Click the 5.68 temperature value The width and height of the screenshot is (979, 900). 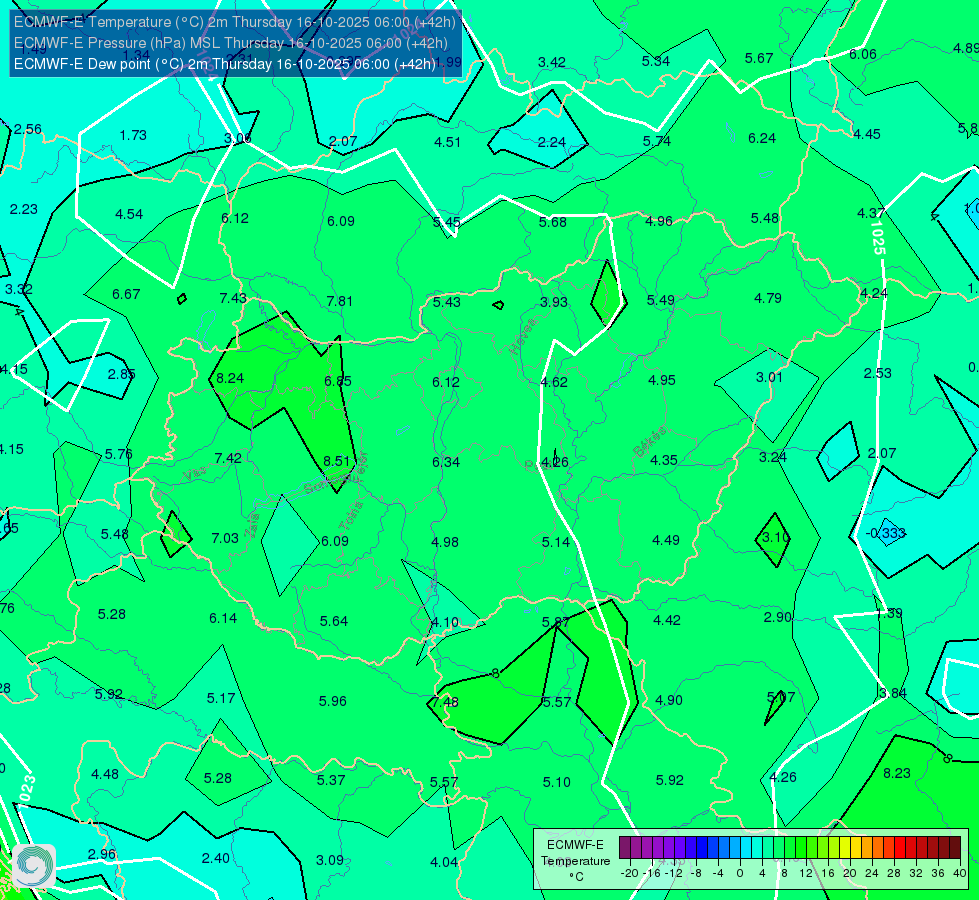point(553,222)
